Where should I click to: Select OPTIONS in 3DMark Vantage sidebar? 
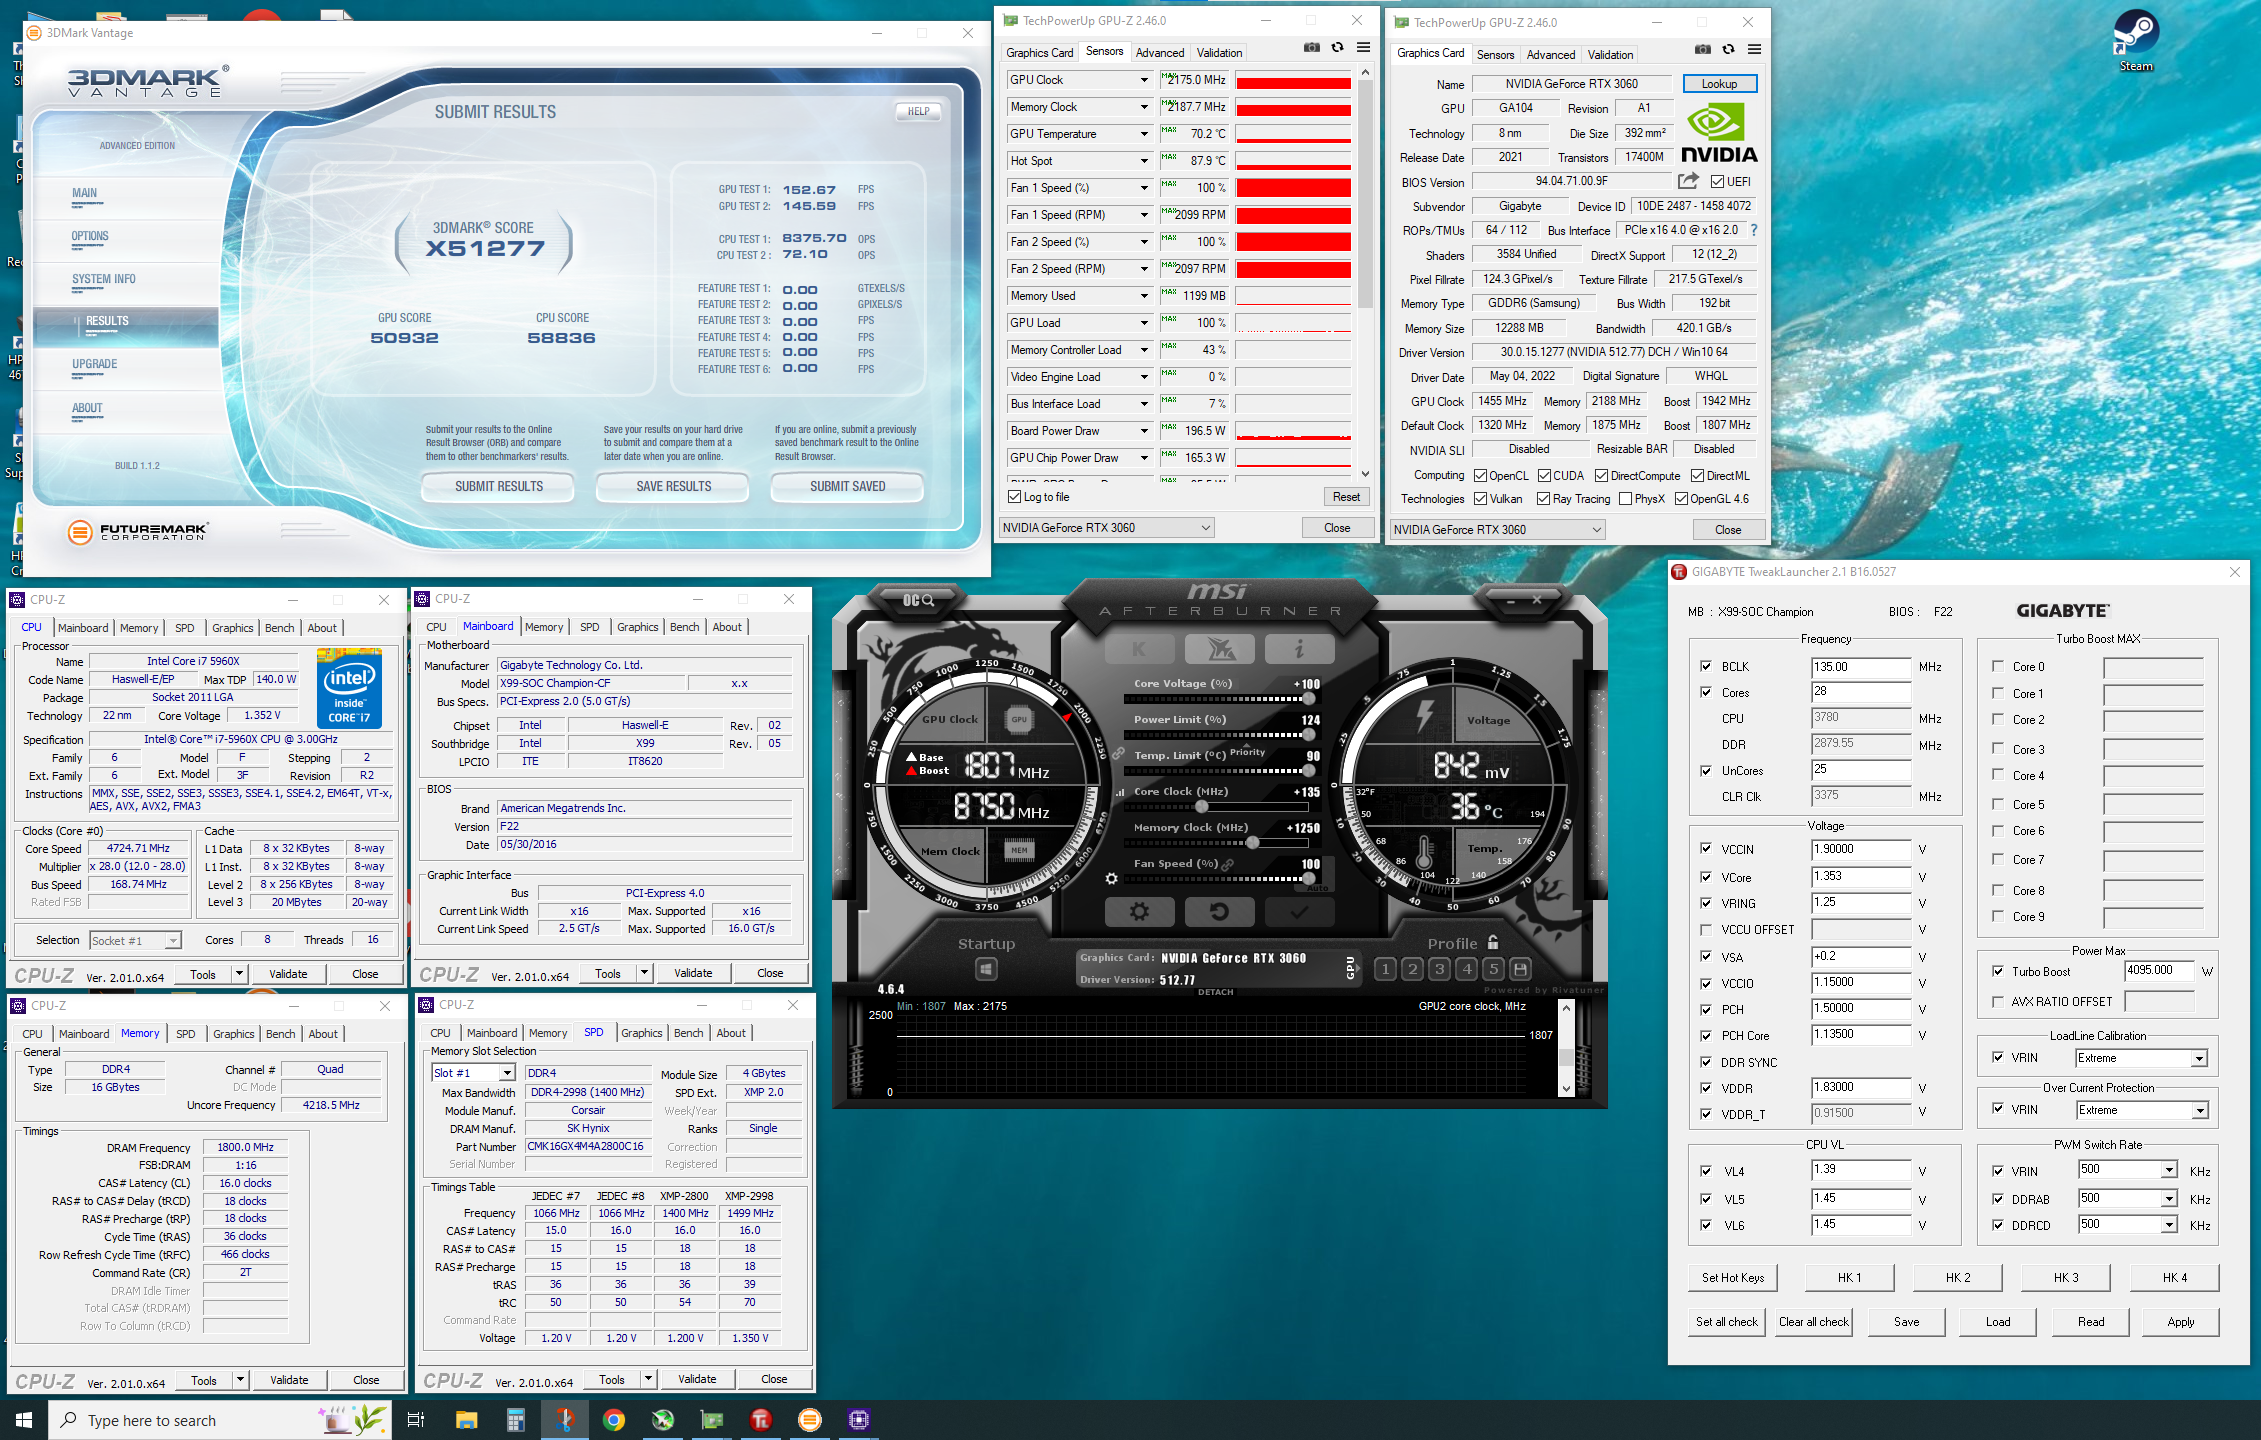(x=90, y=236)
